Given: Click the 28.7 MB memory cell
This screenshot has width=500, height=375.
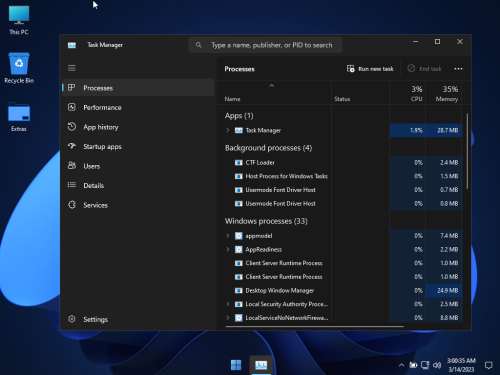Looking at the screenshot, I should [x=444, y=130].
